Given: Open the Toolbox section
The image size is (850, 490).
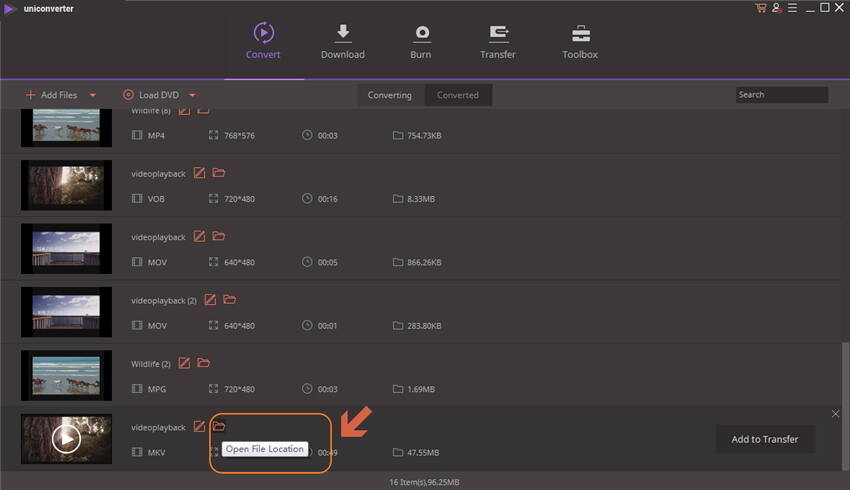Looking at the screenshot, I should (x=580, y=41).
